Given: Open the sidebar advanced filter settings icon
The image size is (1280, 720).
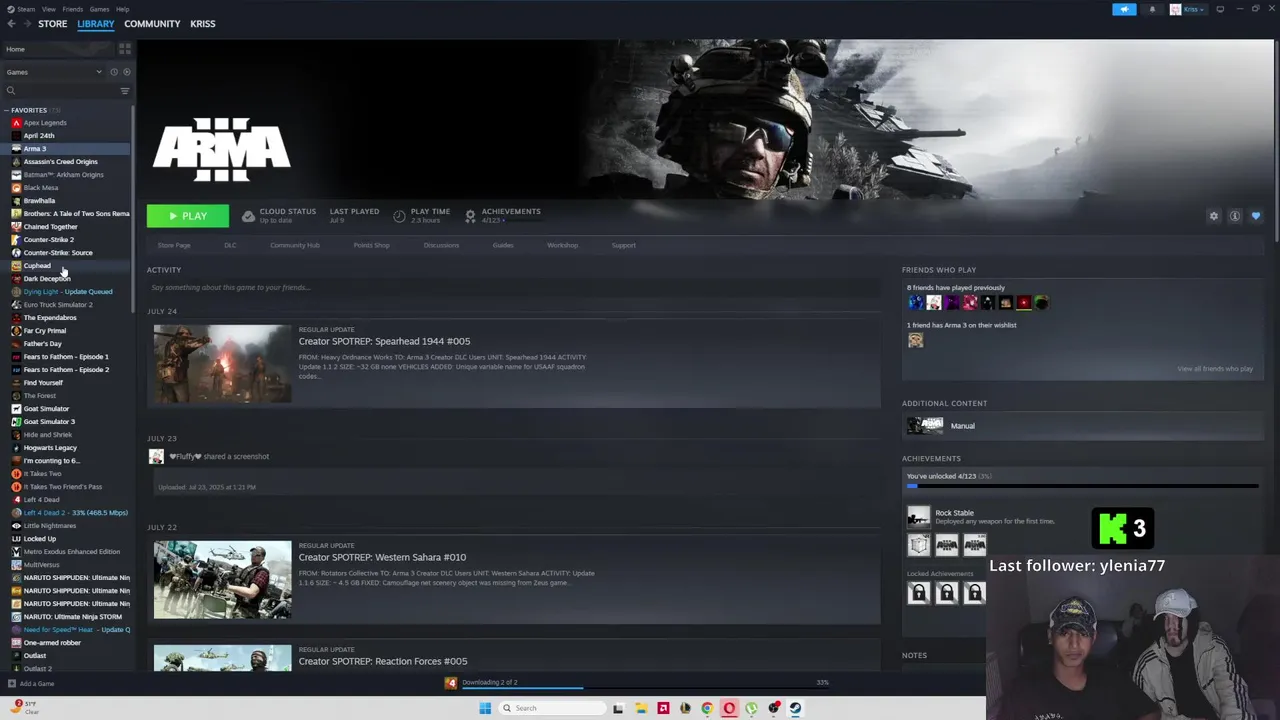Looking at the screenshot, I should pyautogui.click(x=125, y=91).
